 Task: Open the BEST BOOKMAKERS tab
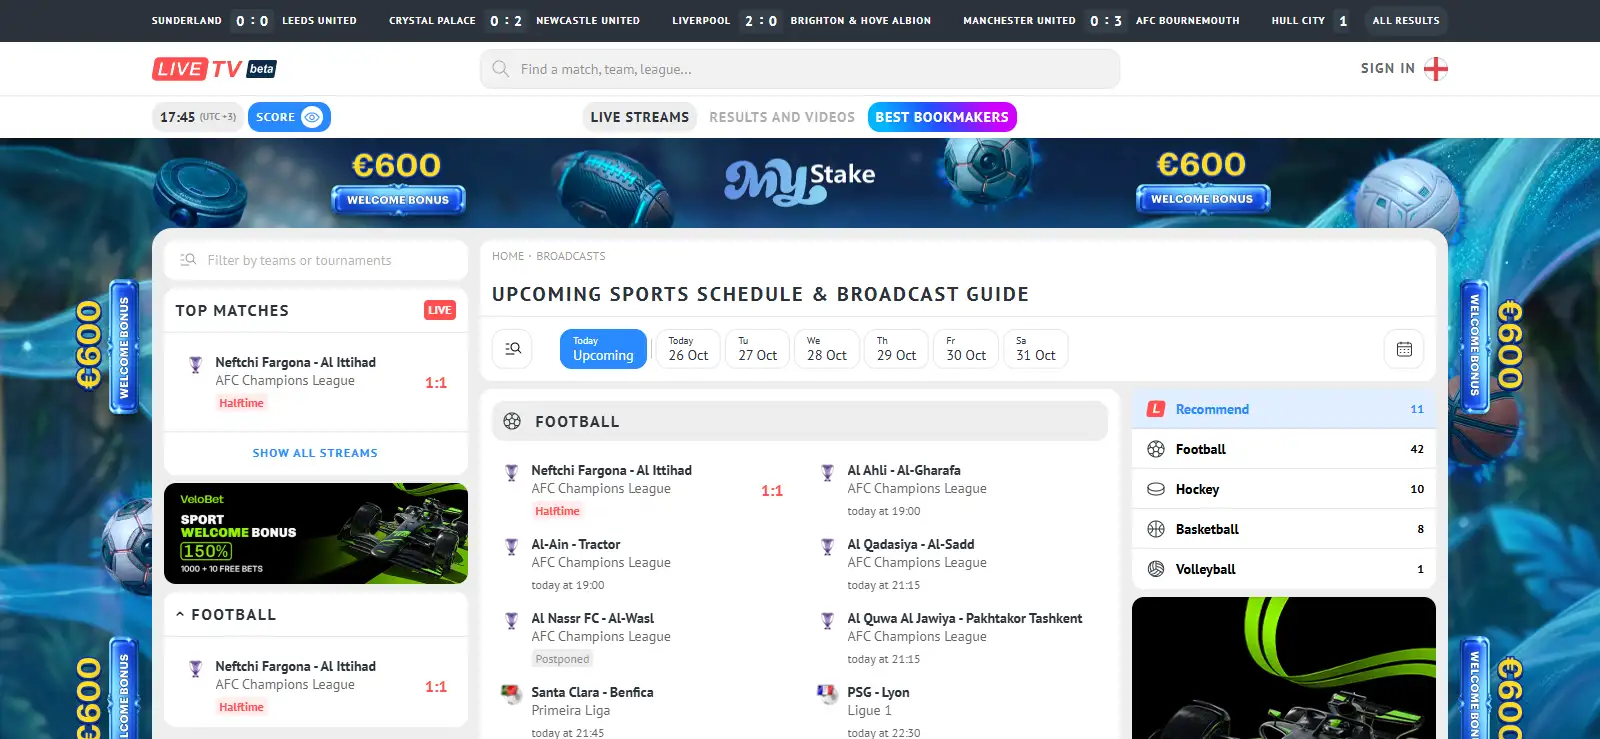pos(942,117)
